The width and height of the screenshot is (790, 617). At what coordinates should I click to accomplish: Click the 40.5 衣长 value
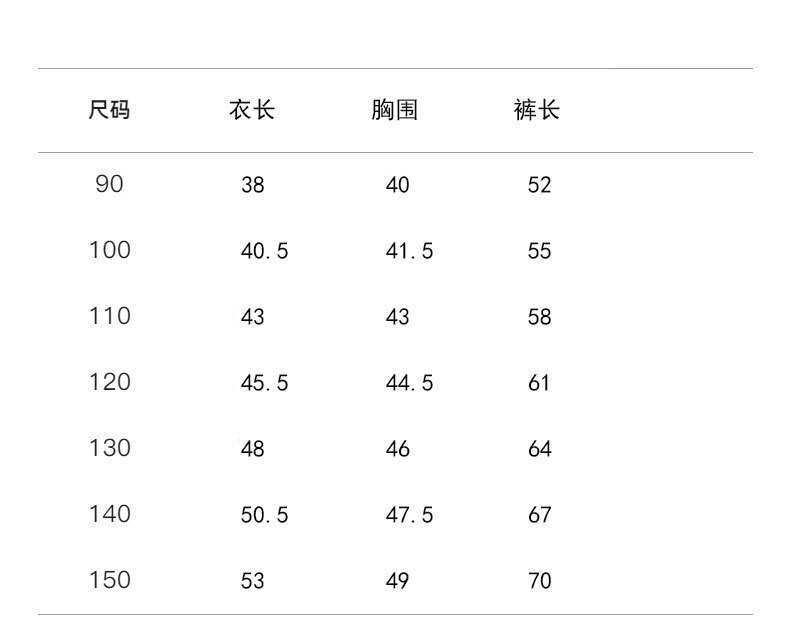(264, 251)
